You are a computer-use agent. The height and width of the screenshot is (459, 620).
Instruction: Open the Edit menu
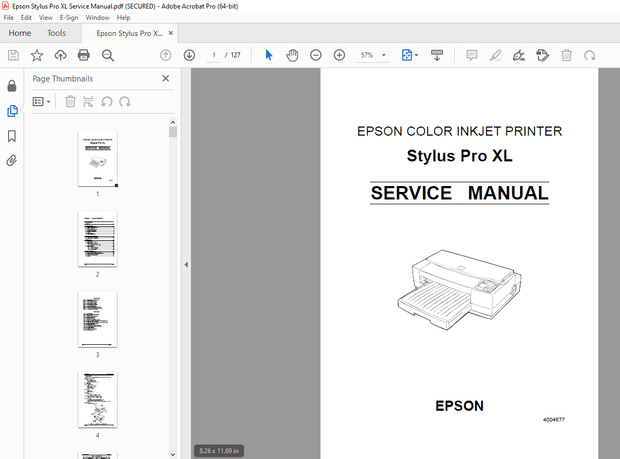pyautogui.click(x=26, y=18)
